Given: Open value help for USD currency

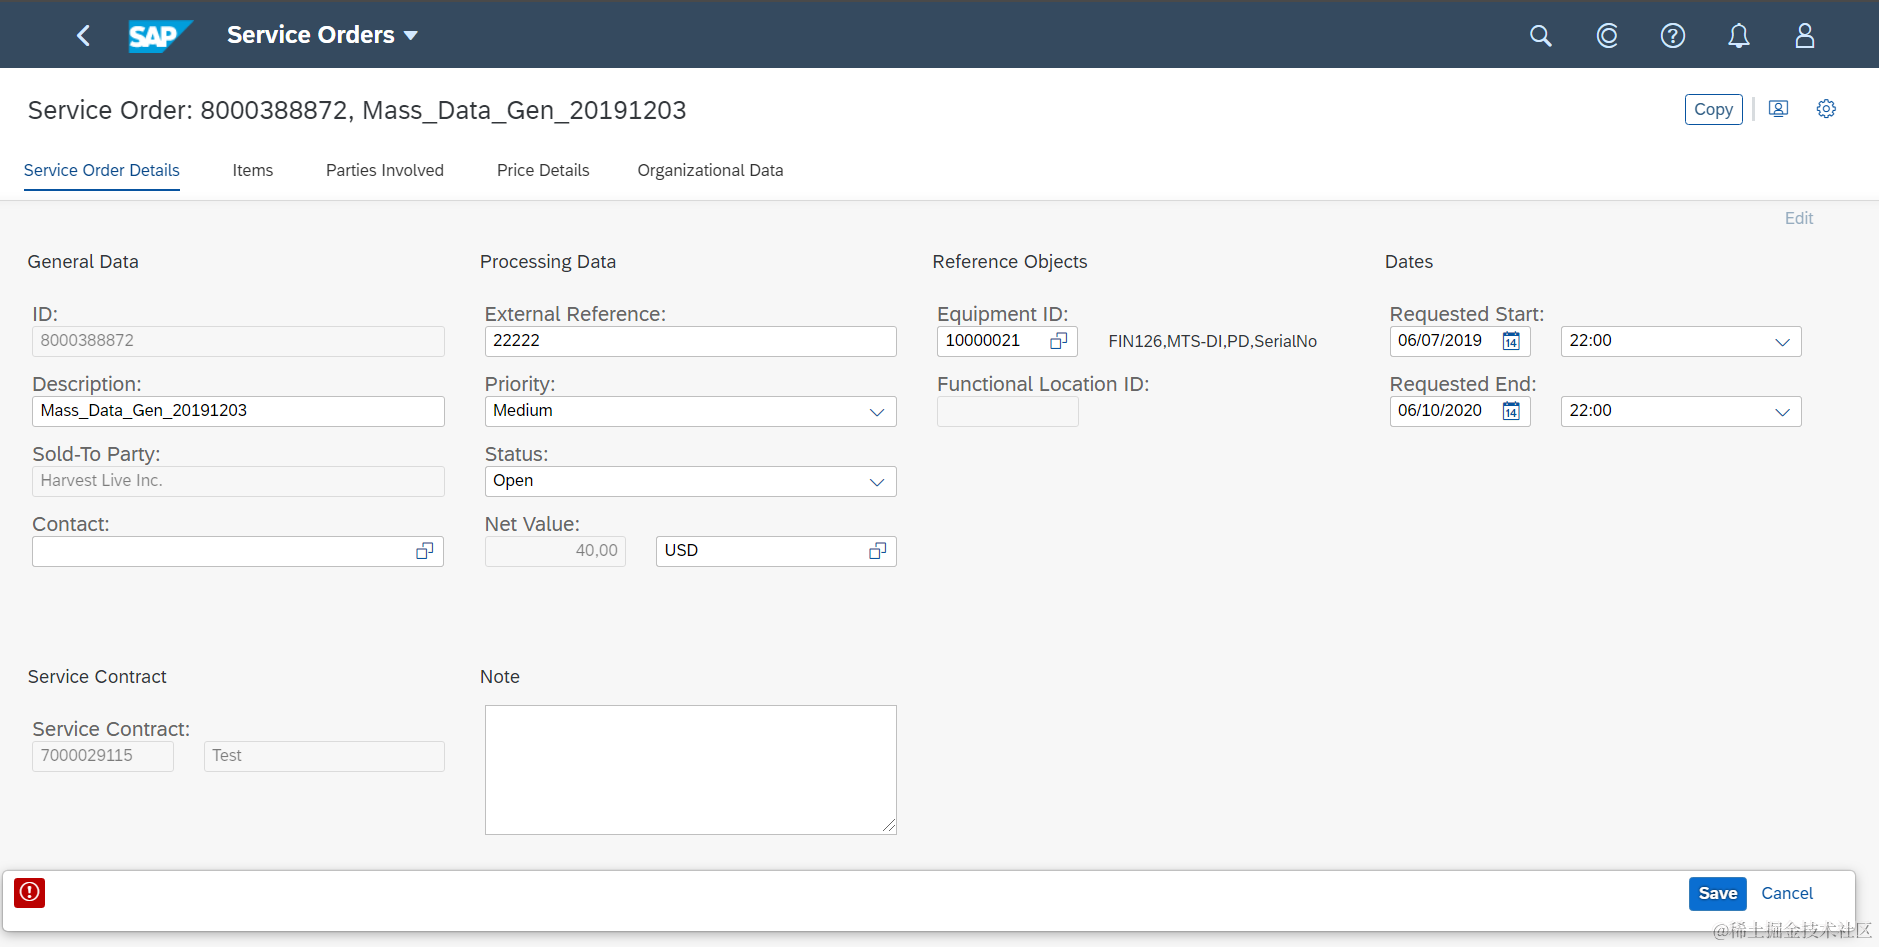Looking at the screenshot, I should pos(878,551).
